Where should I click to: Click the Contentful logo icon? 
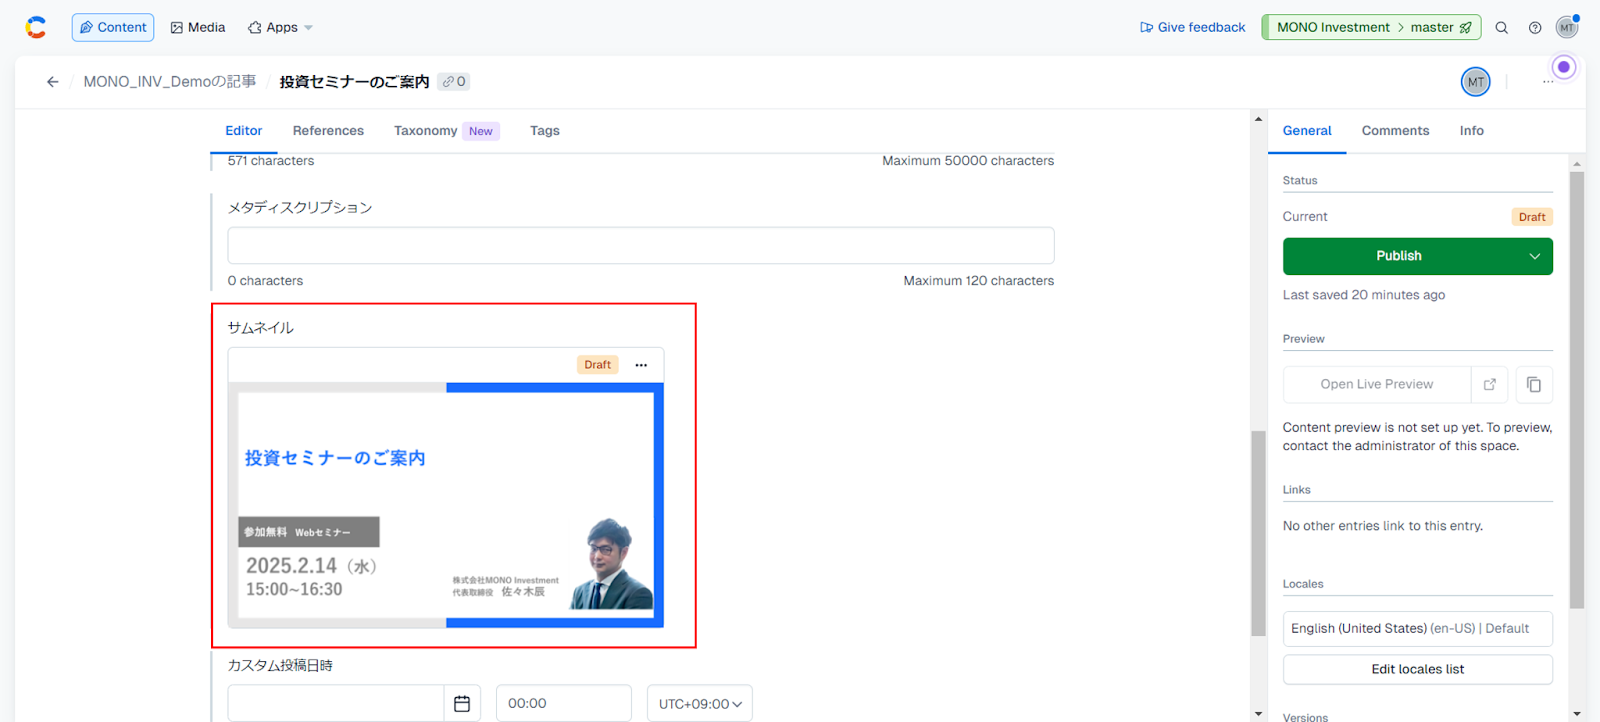[36, 28]
